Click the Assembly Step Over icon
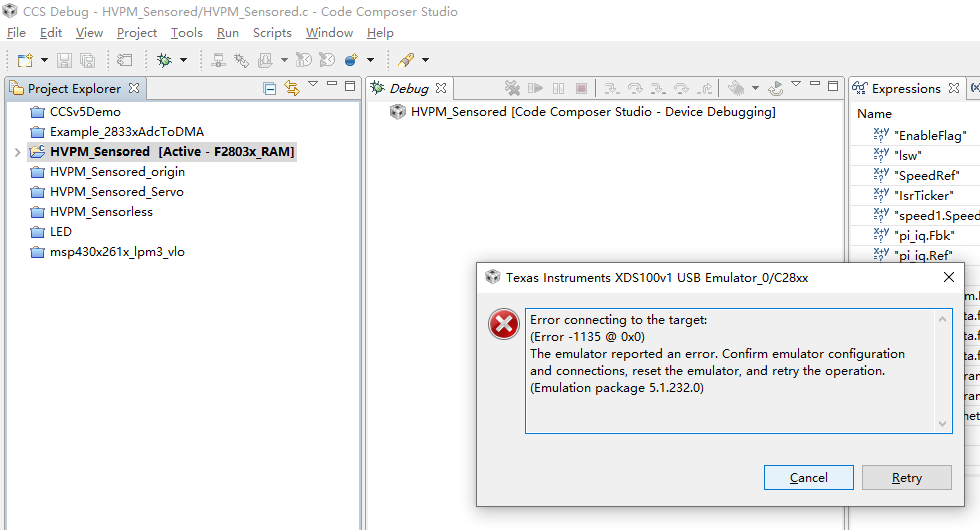 681,89
